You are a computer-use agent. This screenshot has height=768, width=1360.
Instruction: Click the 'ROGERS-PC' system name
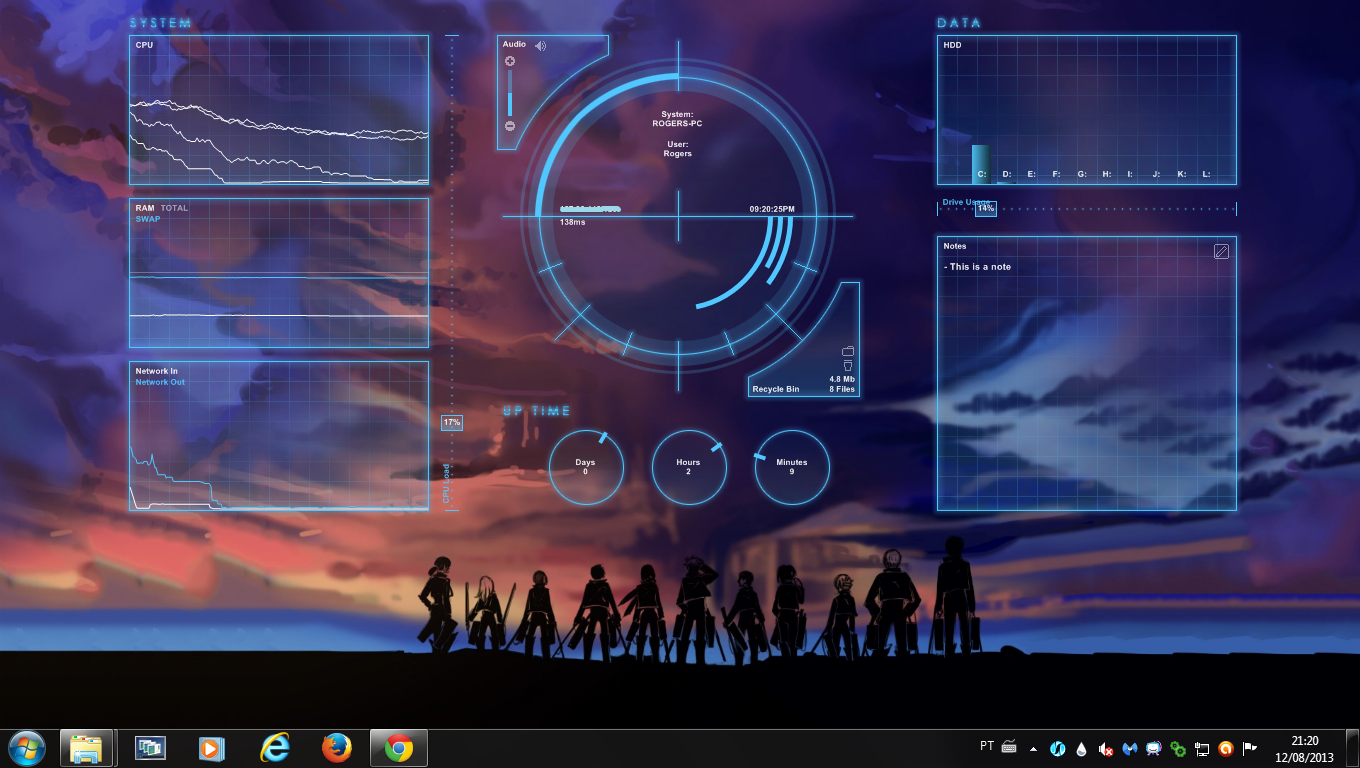pos(677,124)
